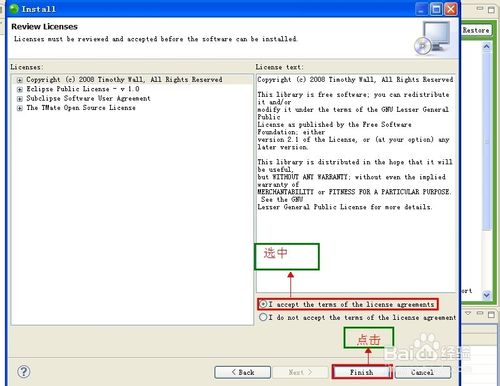
Task: Go back with the Back button
Action: [x=243, y=372]
